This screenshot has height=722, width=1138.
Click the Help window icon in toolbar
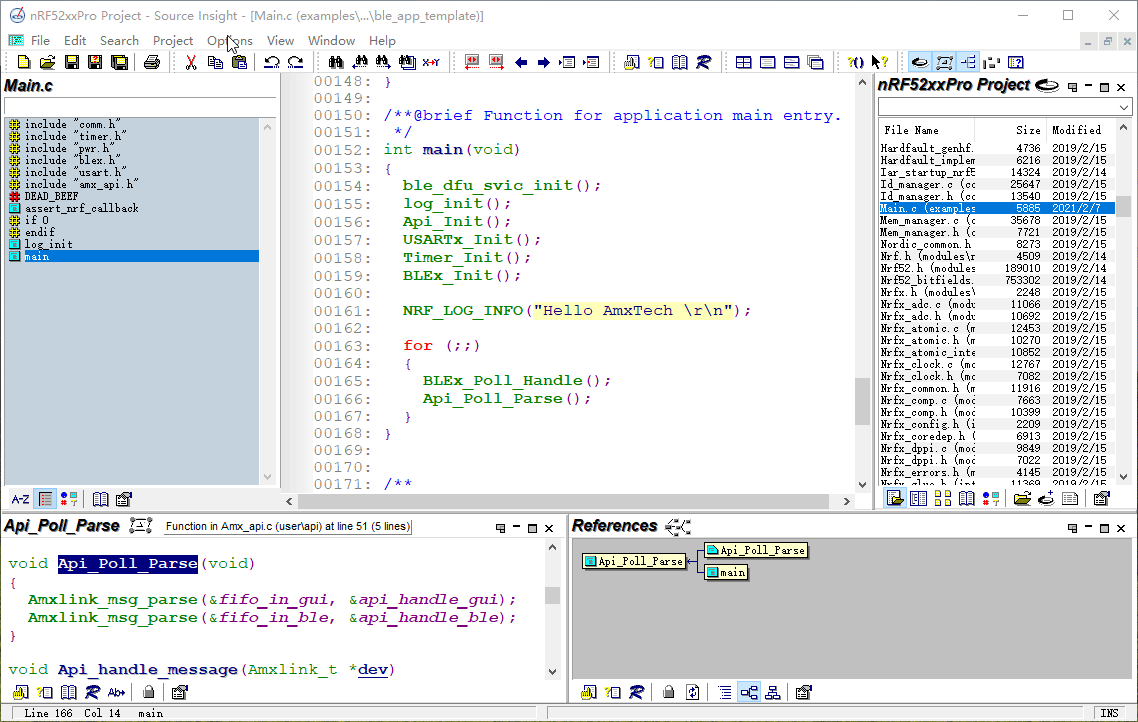tap(1016, 62)
